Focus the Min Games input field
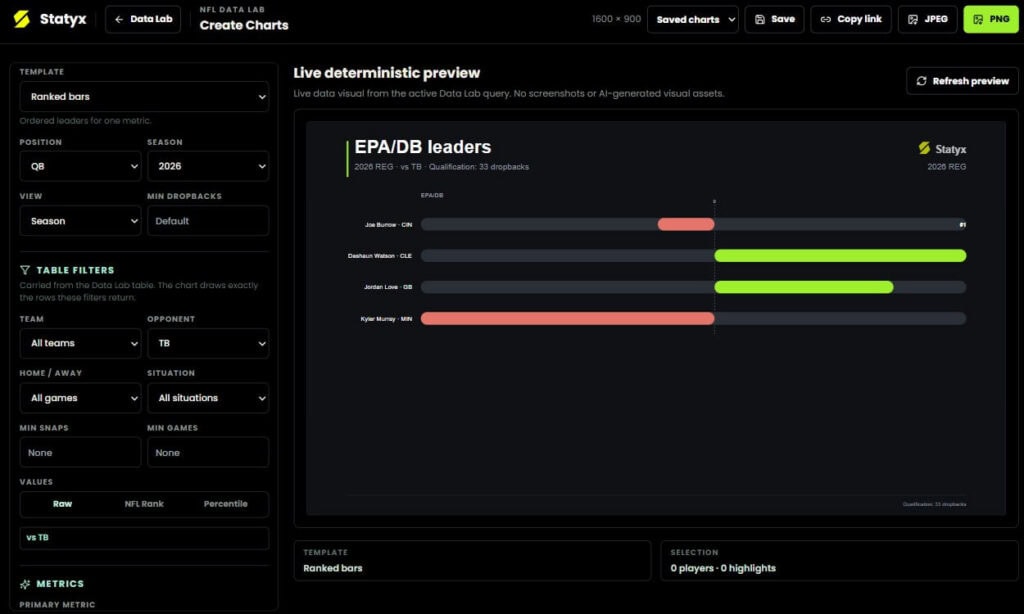 (208, 453)
